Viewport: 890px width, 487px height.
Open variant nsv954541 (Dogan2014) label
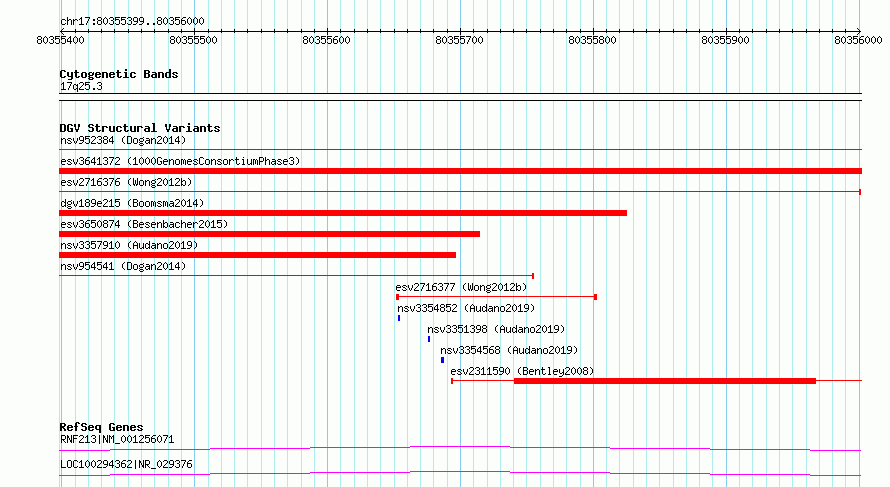[x=123, y=266]
